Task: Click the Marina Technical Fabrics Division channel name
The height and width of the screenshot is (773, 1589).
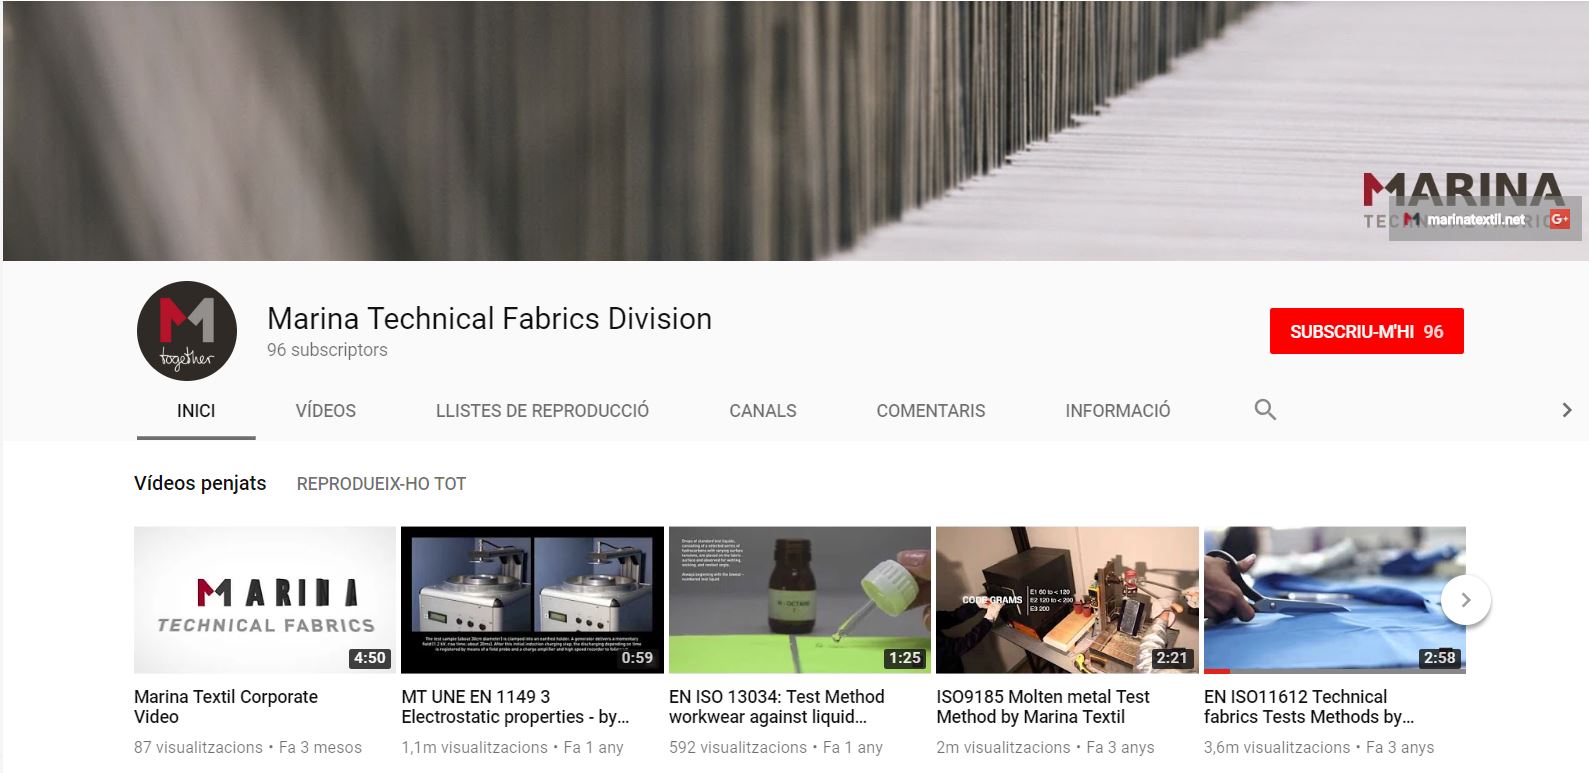Action: click(490, 319)
